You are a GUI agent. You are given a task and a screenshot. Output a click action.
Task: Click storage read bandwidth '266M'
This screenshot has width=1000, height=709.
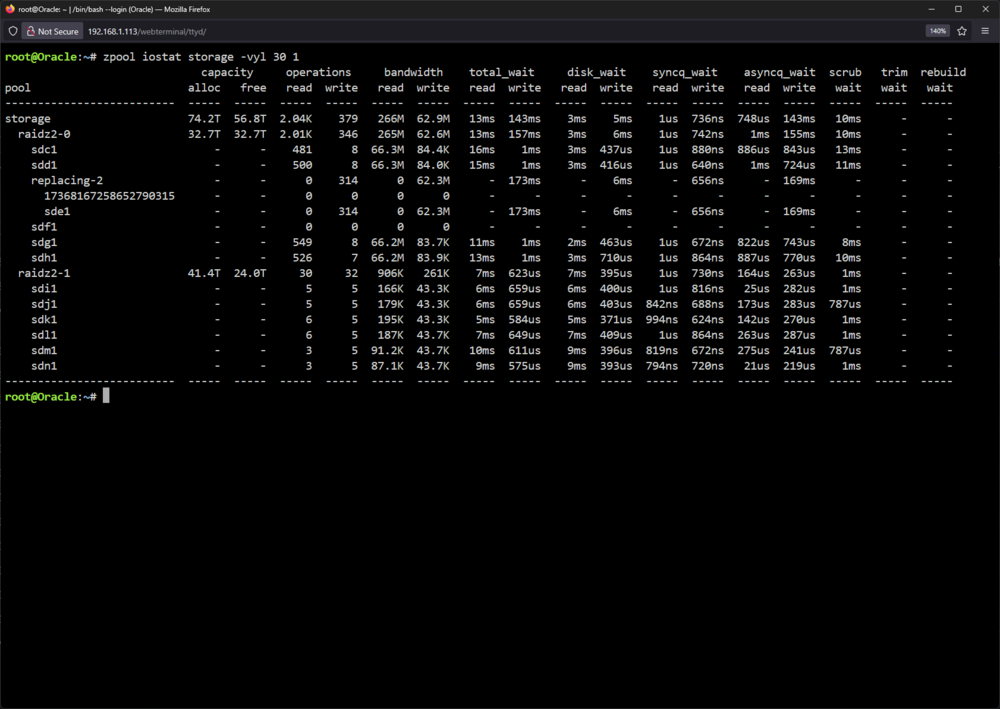[x=391, y=119]
